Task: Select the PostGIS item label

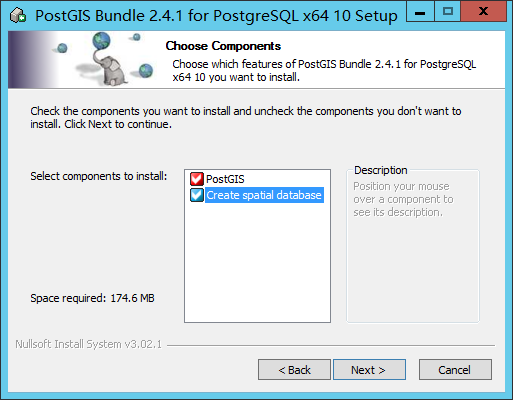Action: (225, 179)
